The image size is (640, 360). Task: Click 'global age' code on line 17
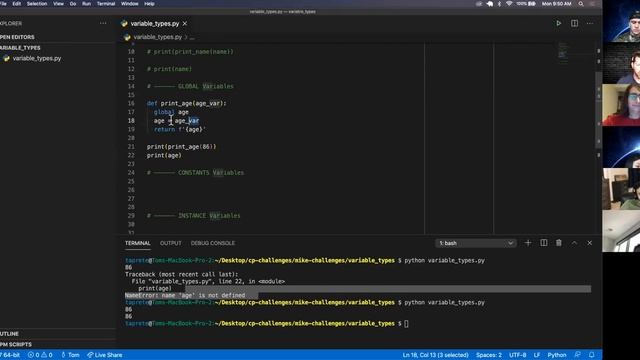click(x=171, y=112)
